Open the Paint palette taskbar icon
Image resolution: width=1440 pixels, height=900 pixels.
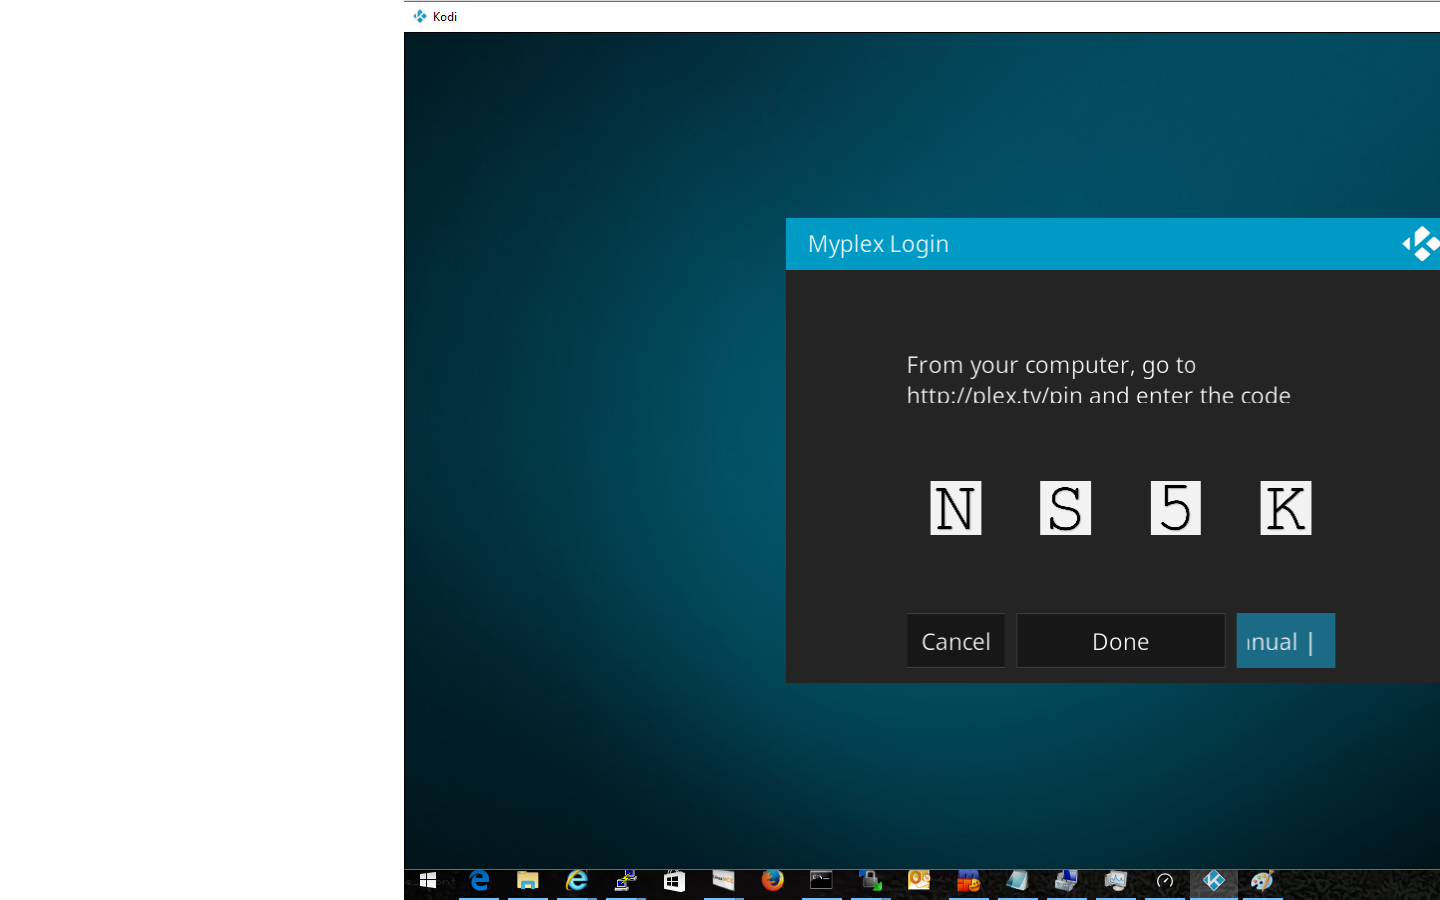[1262, 881]
